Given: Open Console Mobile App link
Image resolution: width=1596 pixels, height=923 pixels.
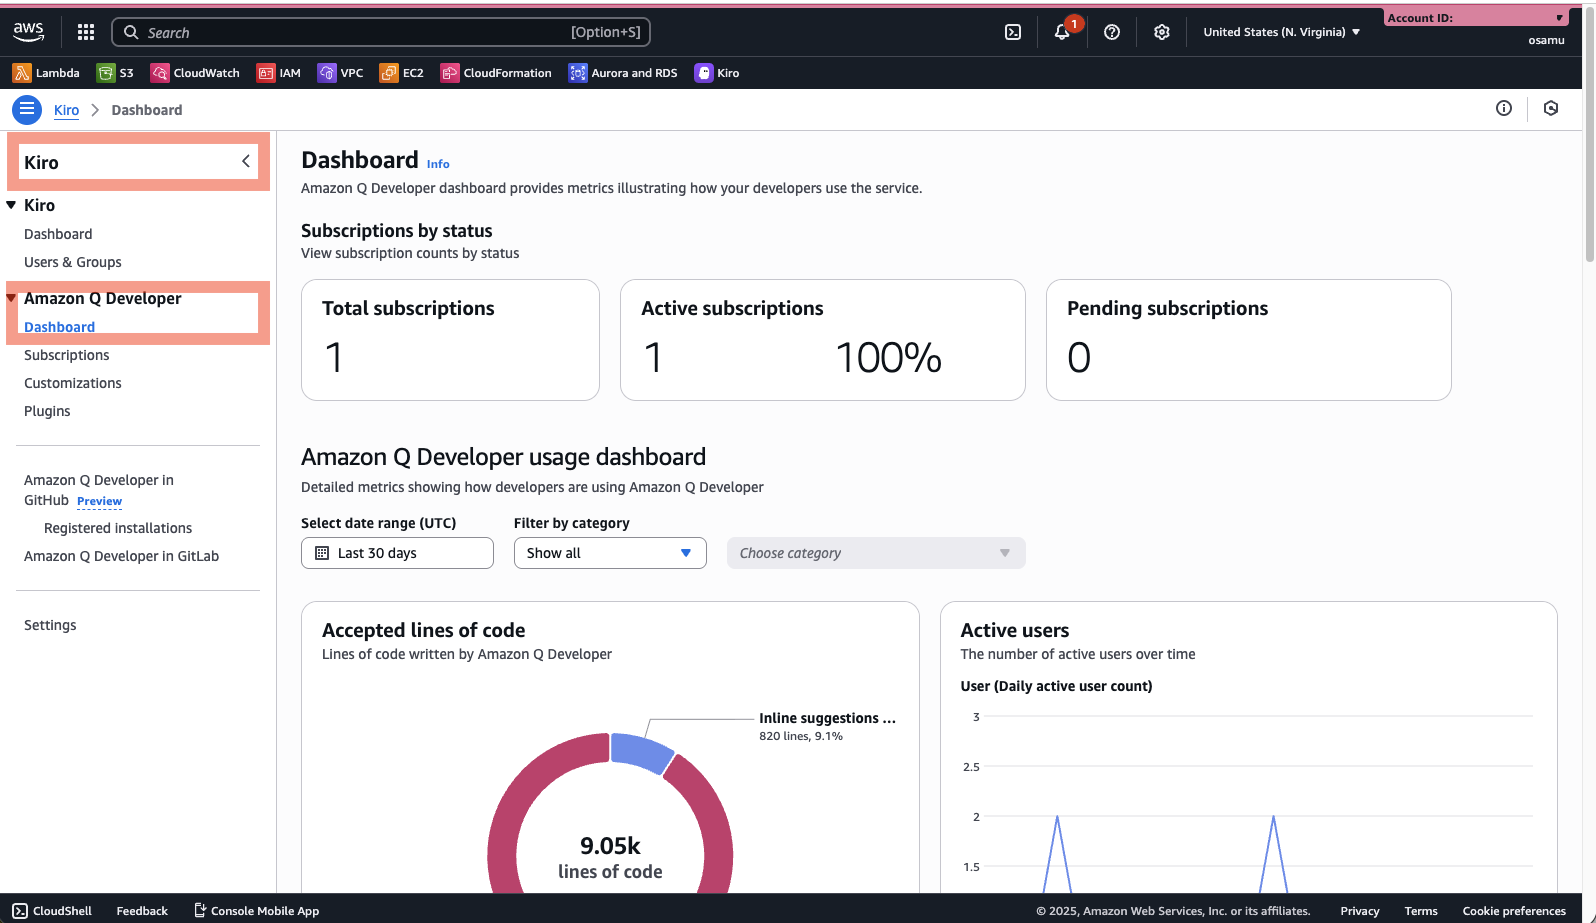Looking at the screenshot, I should click(x=256, y=911).
